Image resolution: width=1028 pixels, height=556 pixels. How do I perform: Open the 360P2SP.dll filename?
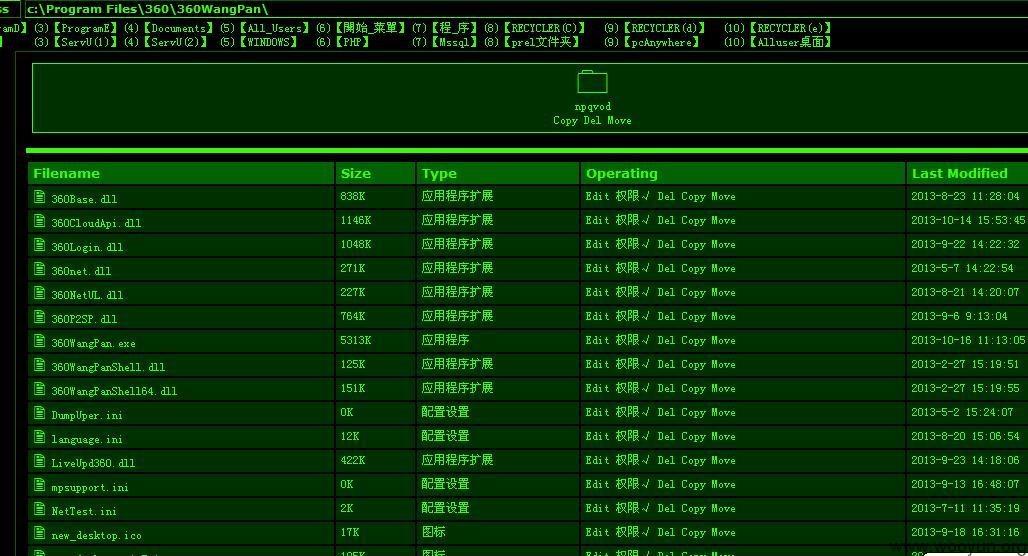[85, 319]
